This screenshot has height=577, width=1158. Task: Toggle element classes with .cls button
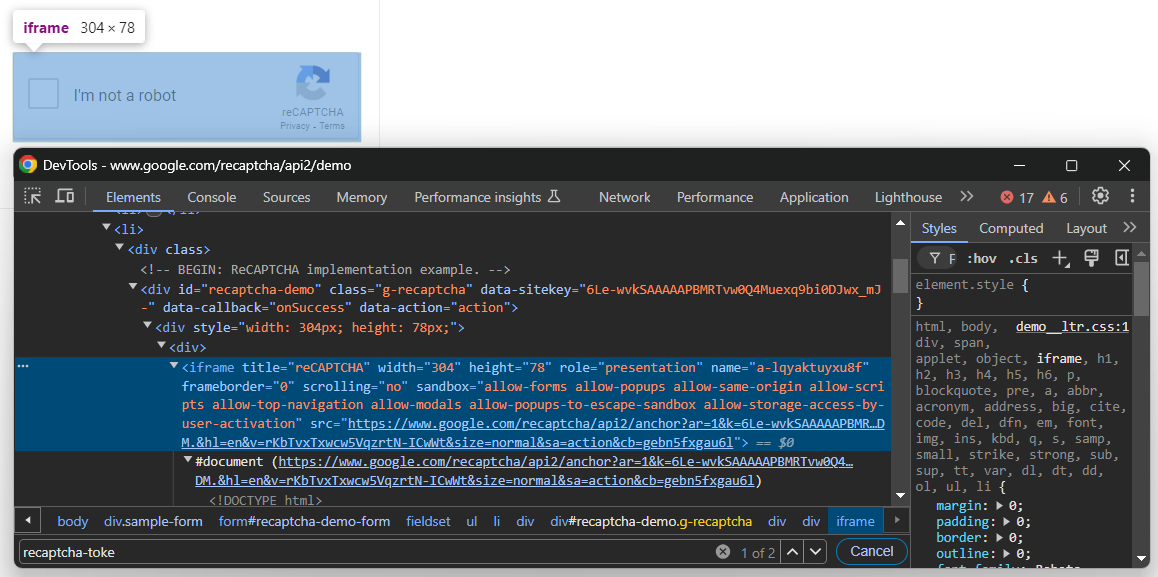click(1023, 258)
